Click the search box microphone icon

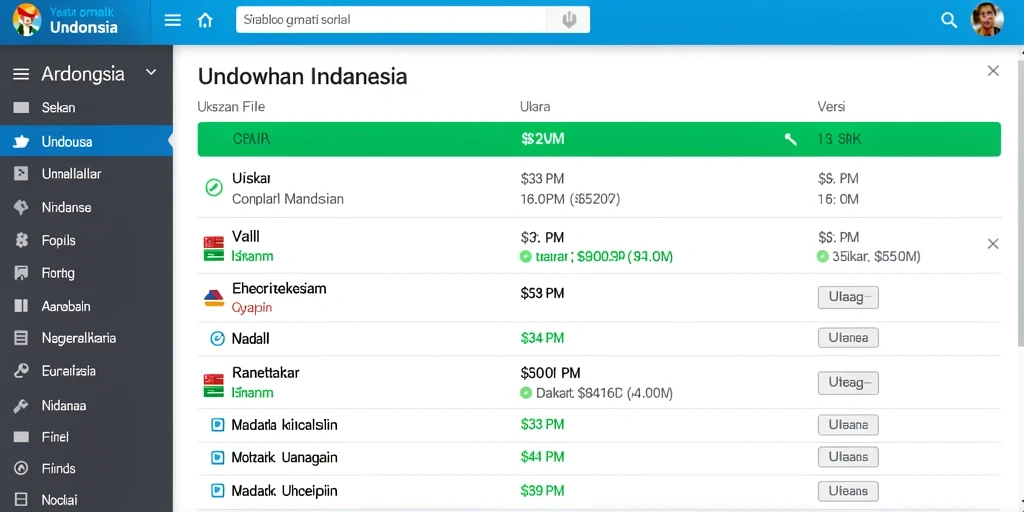click(x=569, y=20)
